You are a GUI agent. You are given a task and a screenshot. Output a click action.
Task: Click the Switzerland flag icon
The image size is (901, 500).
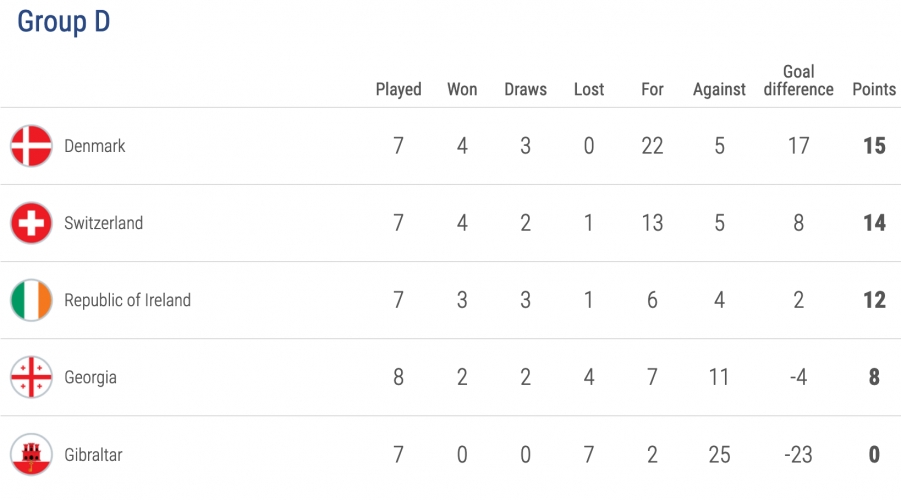(32, 223)
